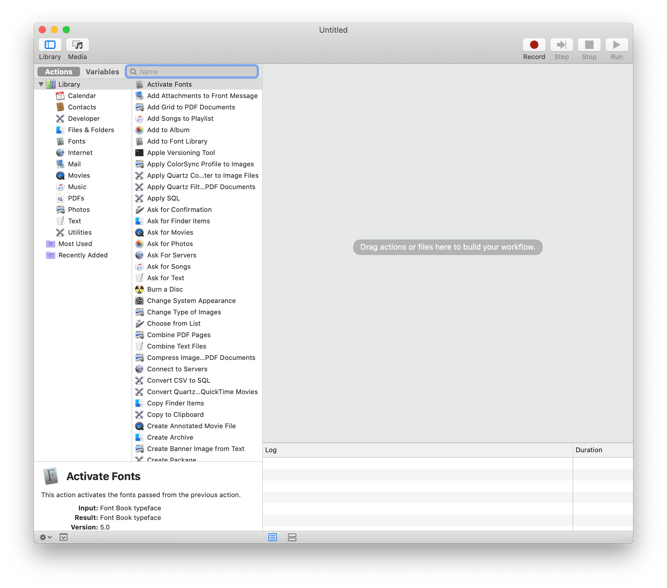Select the Copy to Clipboard action icon
This screenshot has width=667, height=588.
(139, 414)
